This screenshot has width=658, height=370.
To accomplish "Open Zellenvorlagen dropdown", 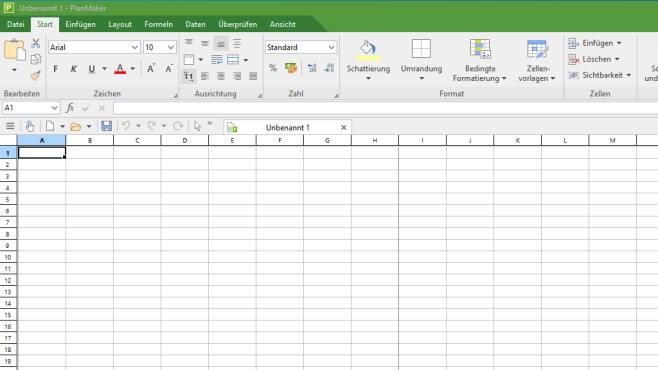I will pyautogui.click(x=537, y=61).
